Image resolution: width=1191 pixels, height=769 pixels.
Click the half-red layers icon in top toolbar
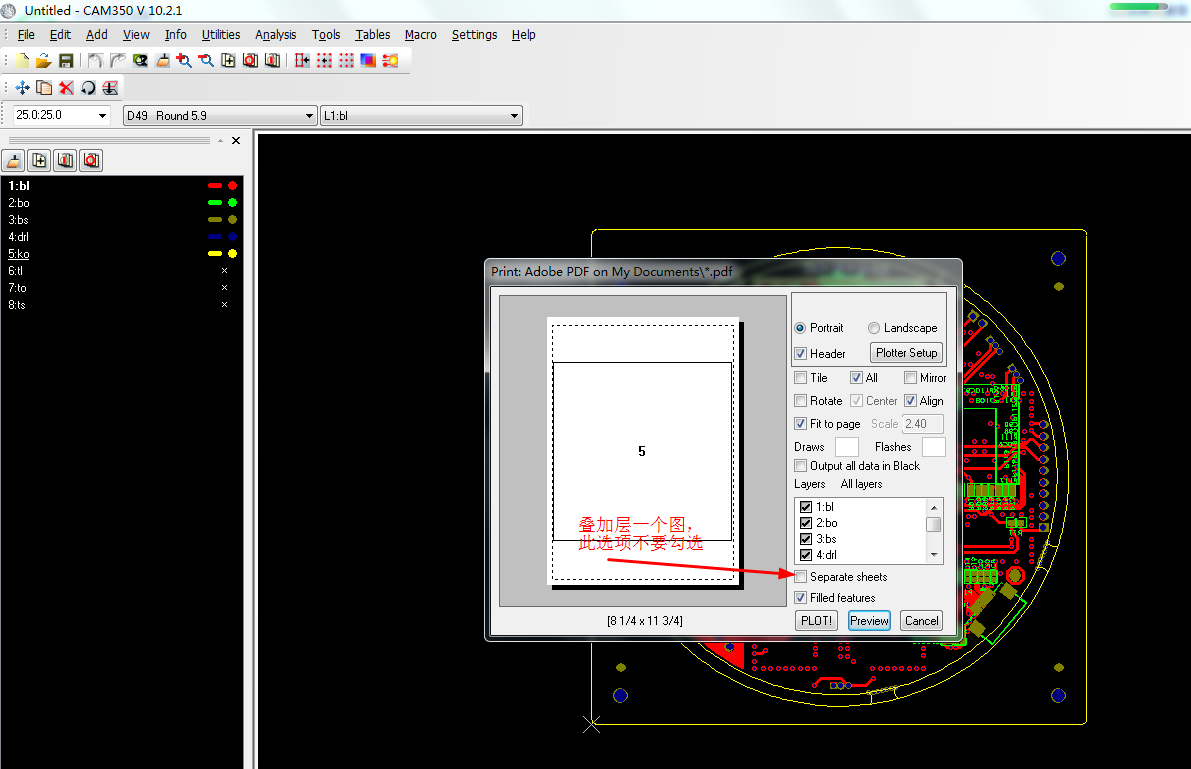pyautogui.click(x=273, y=61)
